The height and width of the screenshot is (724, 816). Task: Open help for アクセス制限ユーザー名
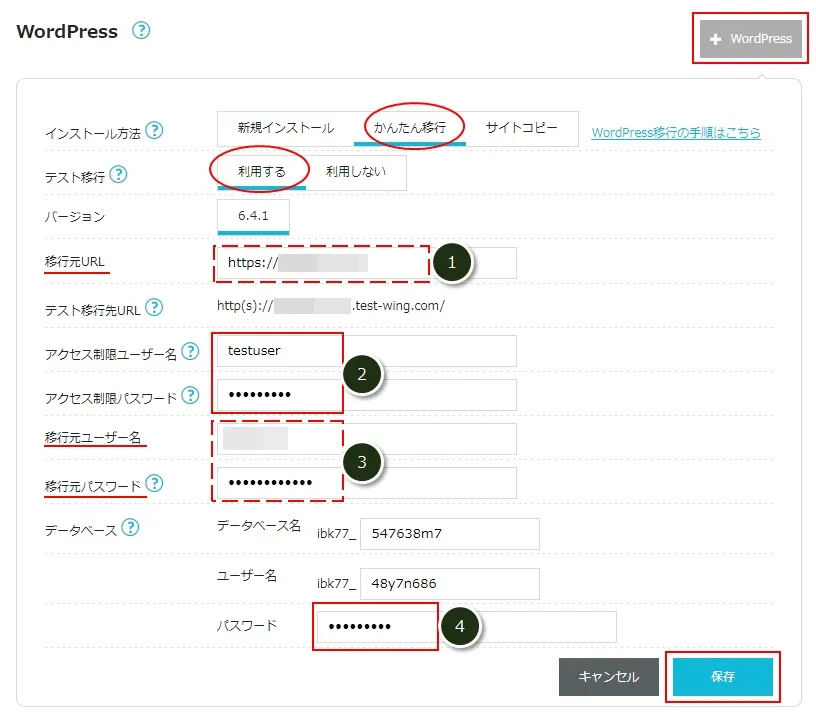190,351
